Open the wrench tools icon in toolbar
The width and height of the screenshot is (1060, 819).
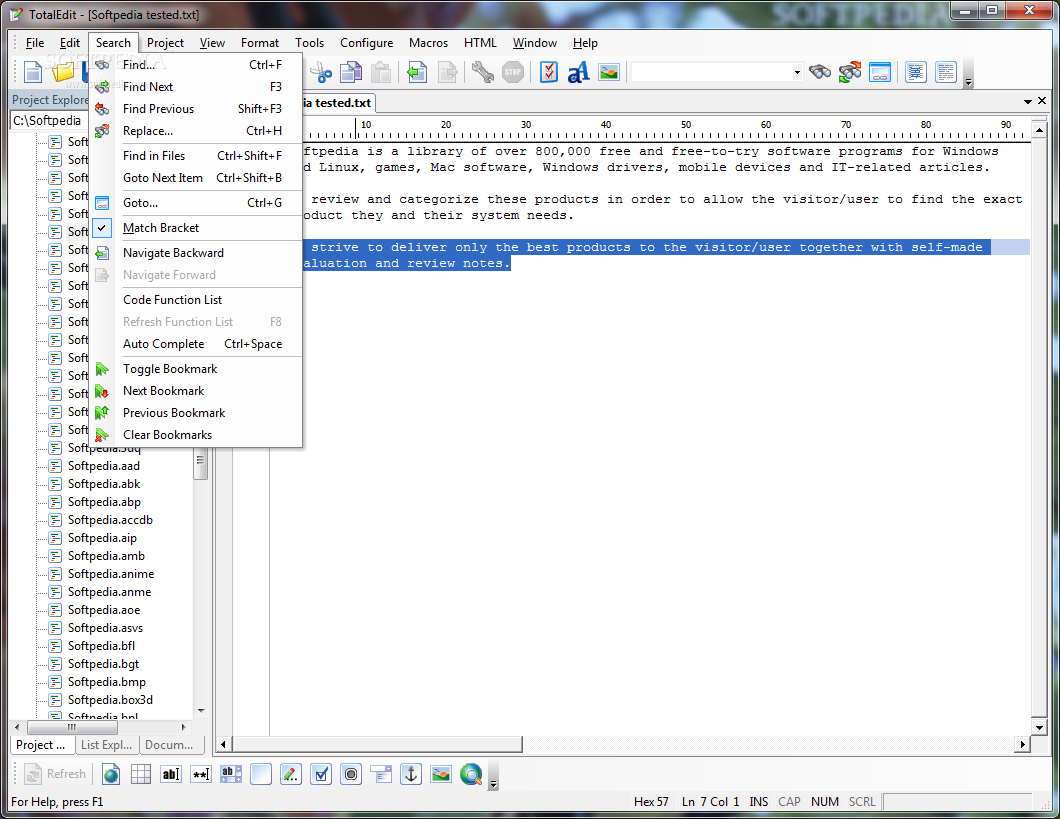tap(483, 72)
